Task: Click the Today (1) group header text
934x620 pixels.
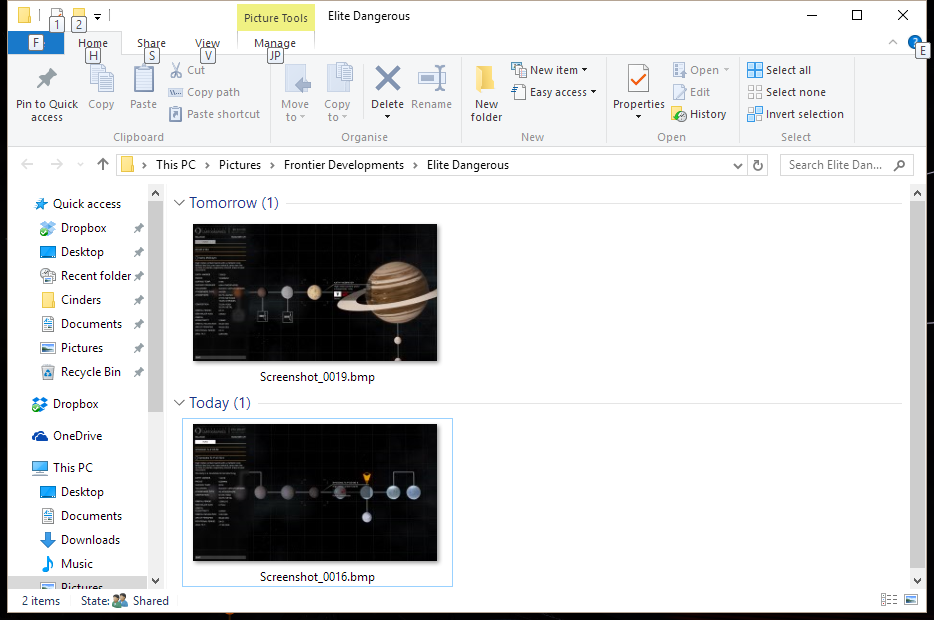Action: point(220,403)
